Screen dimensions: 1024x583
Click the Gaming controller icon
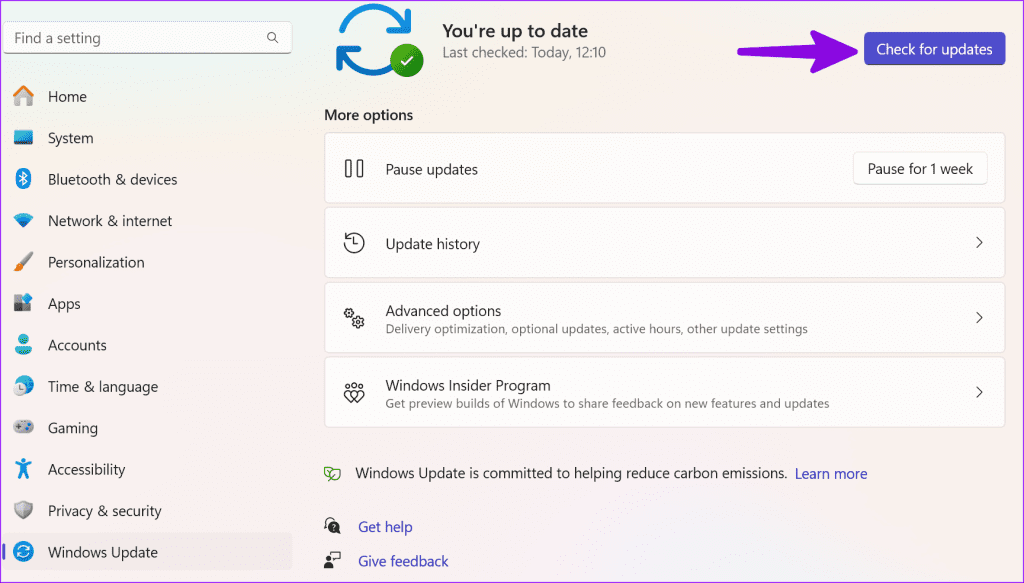click(24, 428)
